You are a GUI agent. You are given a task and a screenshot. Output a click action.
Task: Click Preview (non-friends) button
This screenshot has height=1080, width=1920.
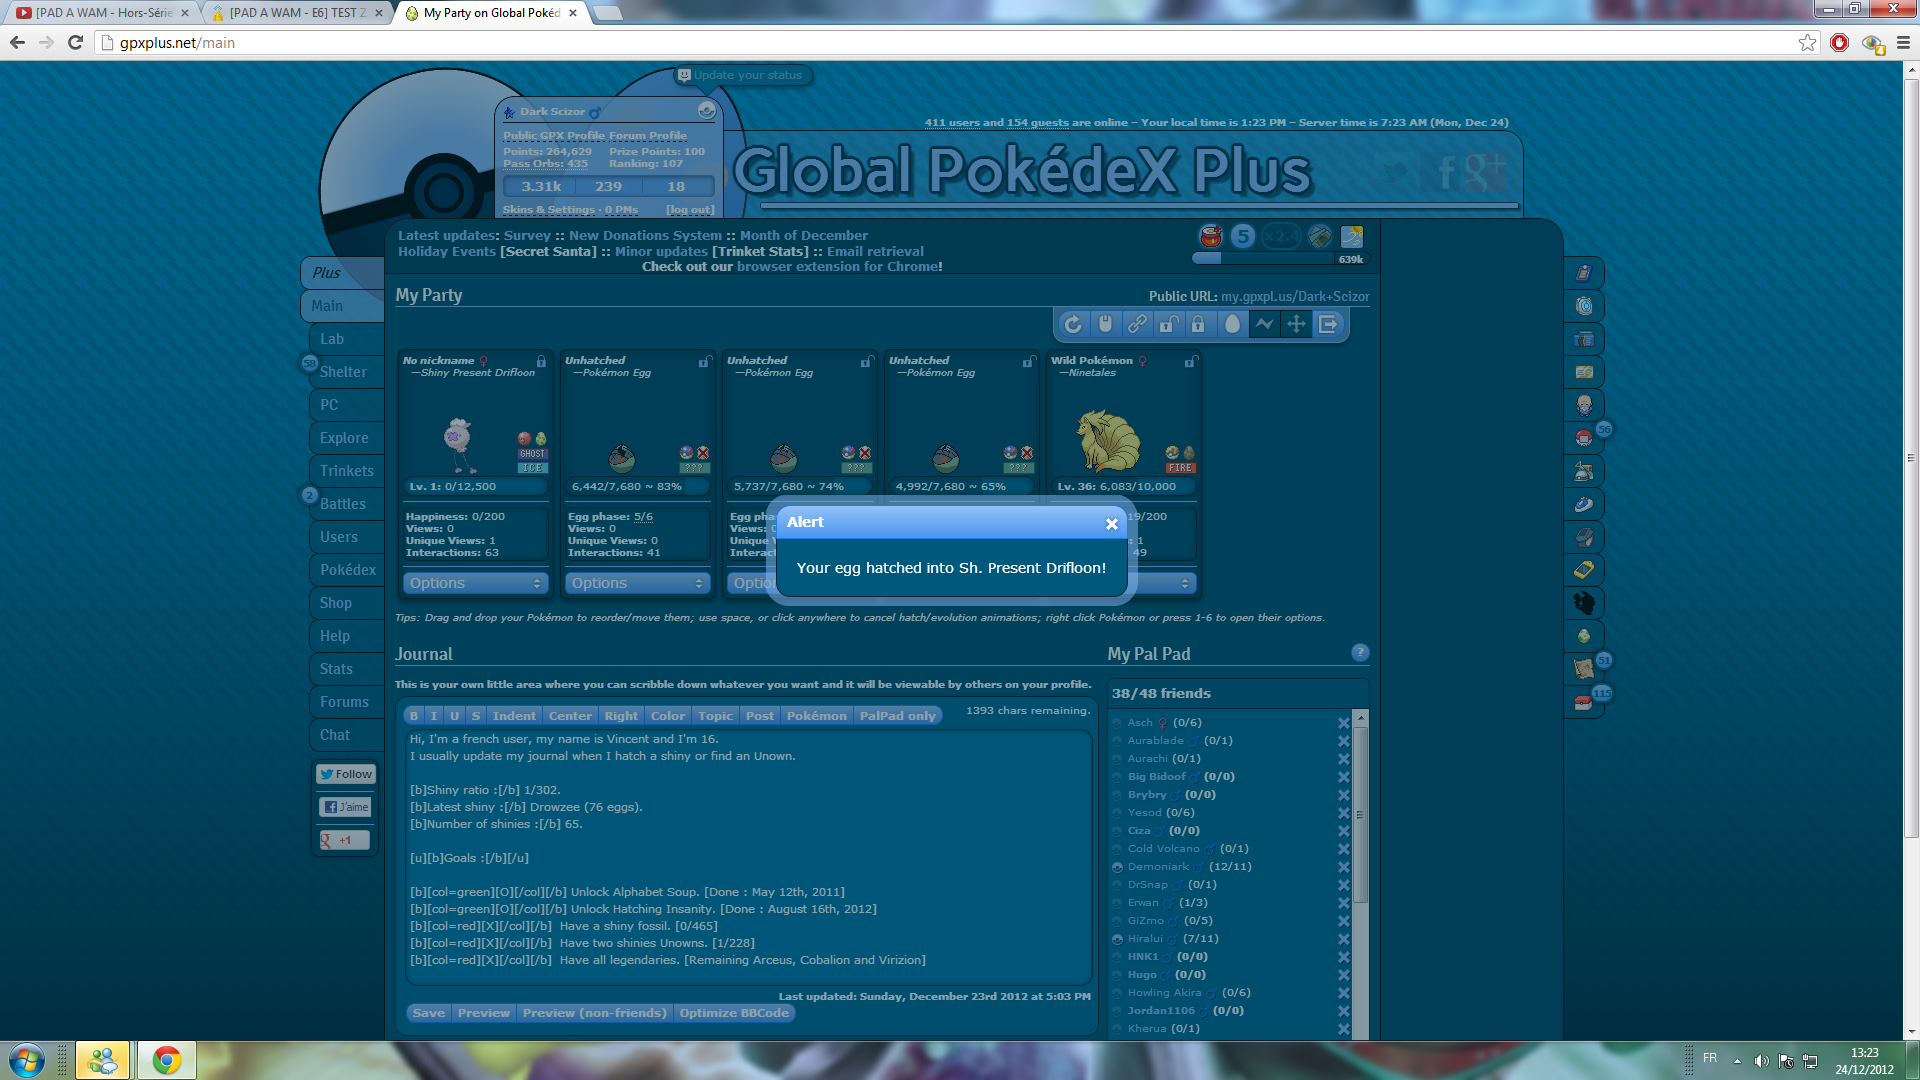tap(594, 1013)
